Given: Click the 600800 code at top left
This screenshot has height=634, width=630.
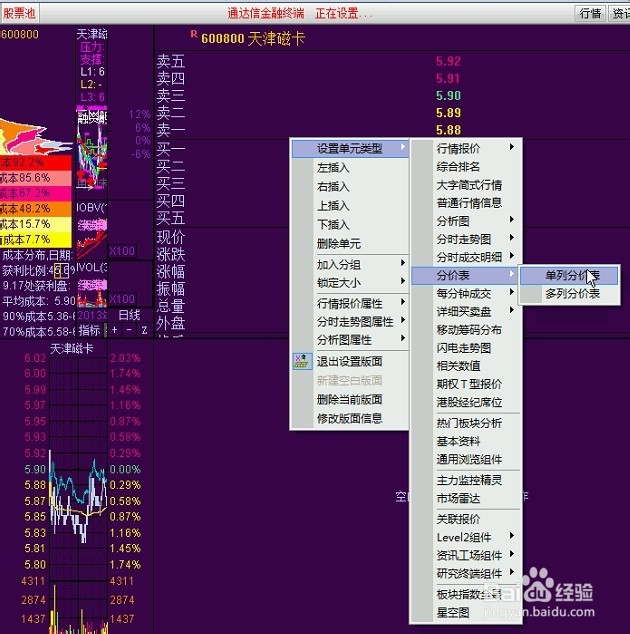Looking at the screenshot, I should coord(20,34).
